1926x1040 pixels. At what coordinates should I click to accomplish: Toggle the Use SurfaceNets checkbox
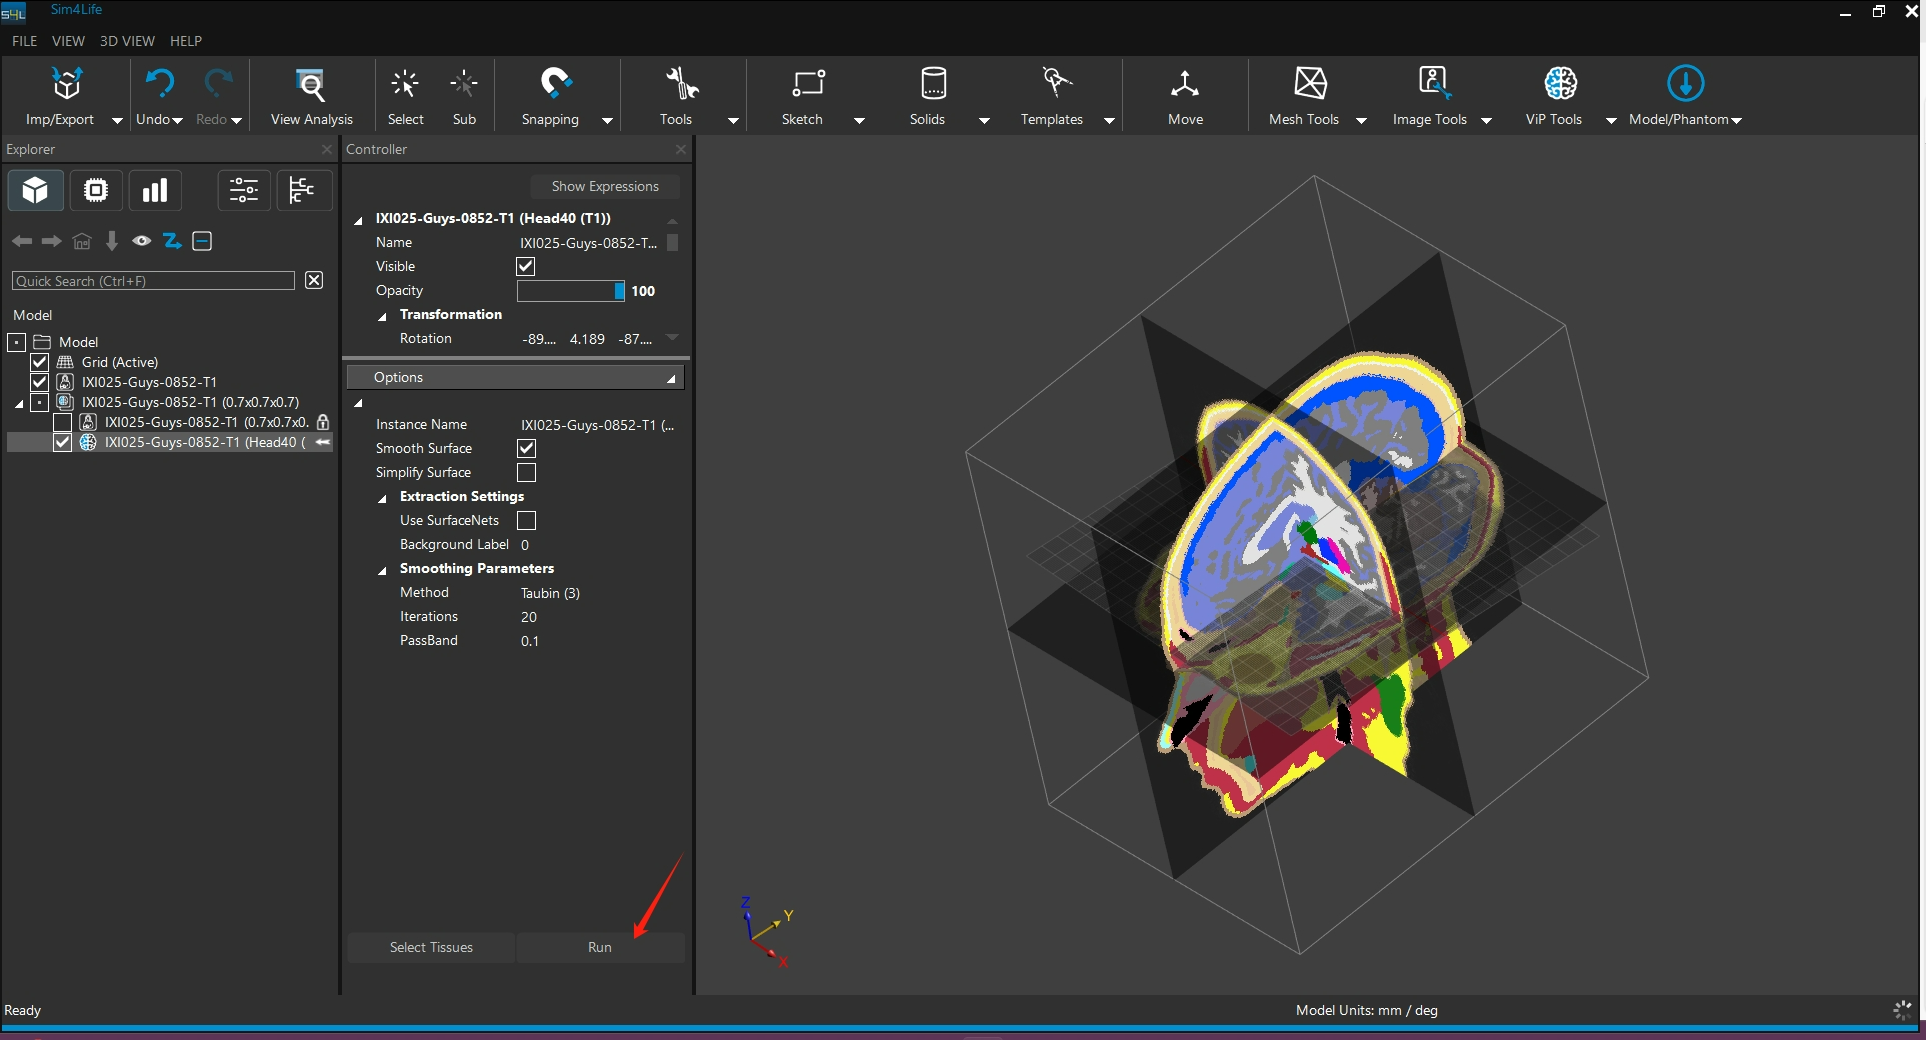(x=526, y=521)
